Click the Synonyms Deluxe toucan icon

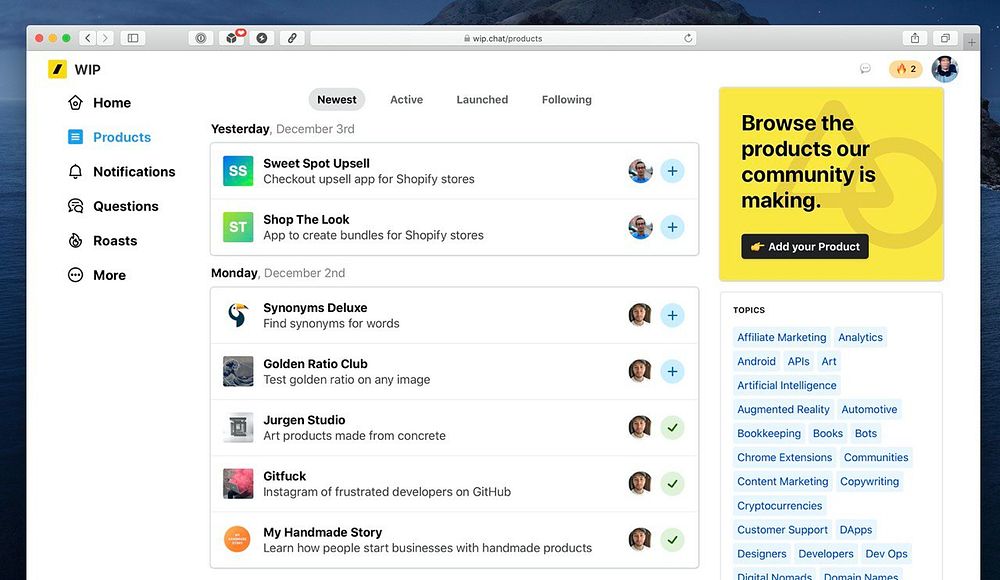pos(238,315)
